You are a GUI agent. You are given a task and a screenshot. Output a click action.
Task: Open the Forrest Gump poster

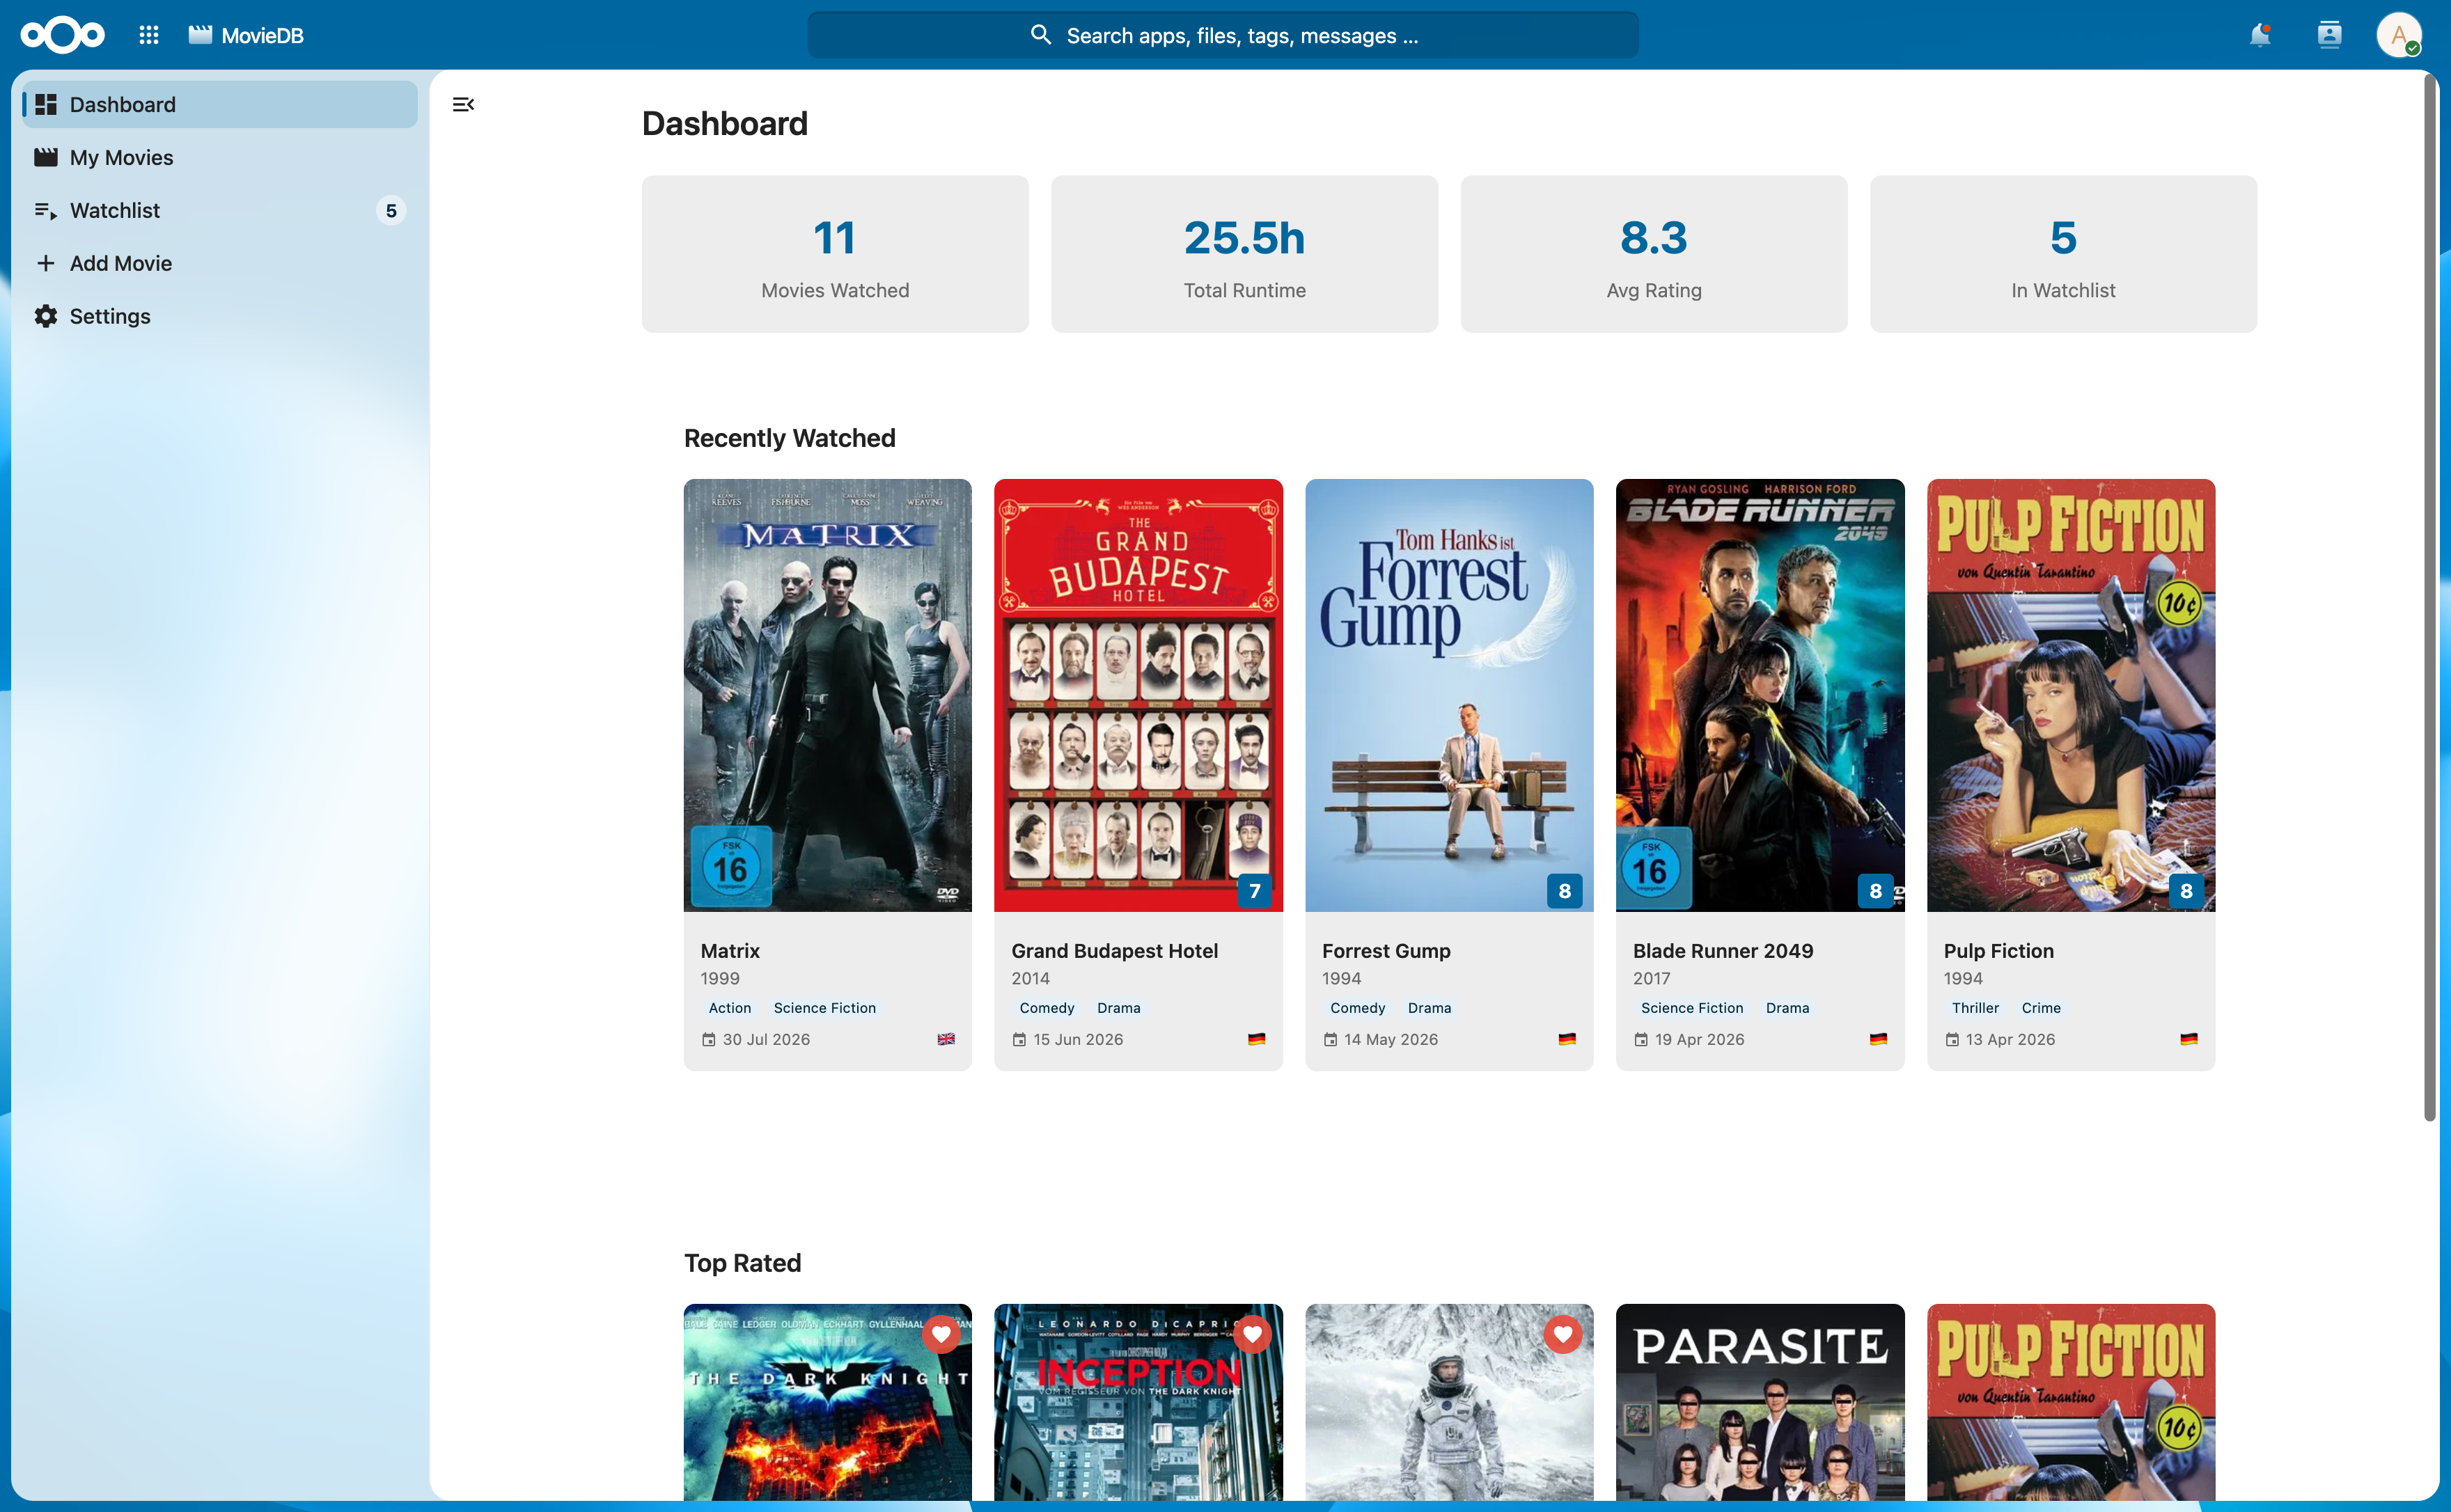tap(1449, 695)
